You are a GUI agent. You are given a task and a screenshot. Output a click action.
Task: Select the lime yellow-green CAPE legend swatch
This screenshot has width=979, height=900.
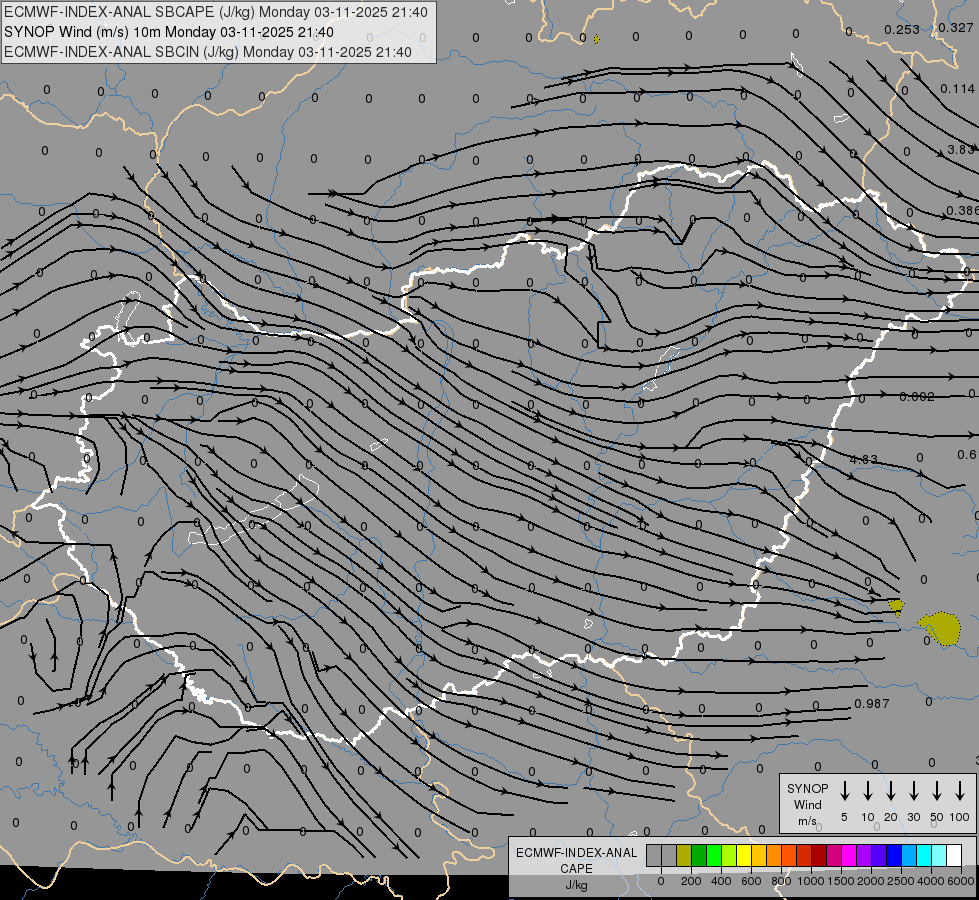point(729,855)
